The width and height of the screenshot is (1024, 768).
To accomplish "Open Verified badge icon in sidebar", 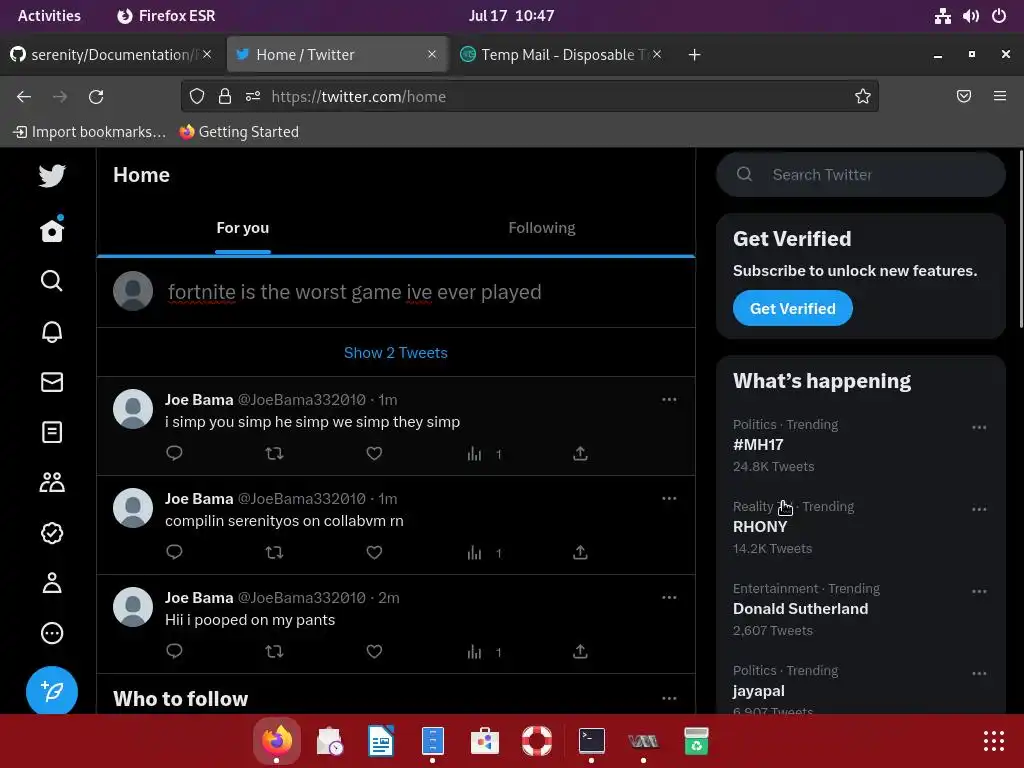I will (x=52, y=533).
